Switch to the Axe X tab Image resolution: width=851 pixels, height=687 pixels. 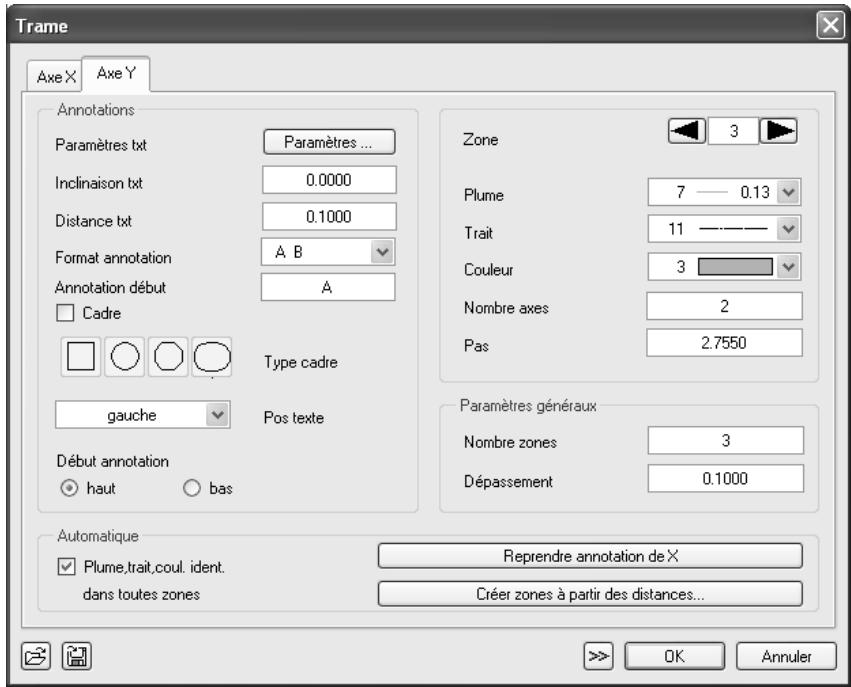[x=55, y=77]
